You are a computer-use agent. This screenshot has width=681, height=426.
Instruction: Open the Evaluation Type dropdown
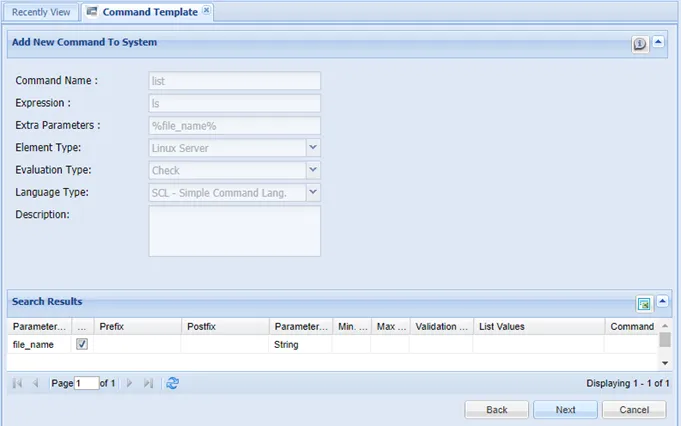(x=312, y=170)
